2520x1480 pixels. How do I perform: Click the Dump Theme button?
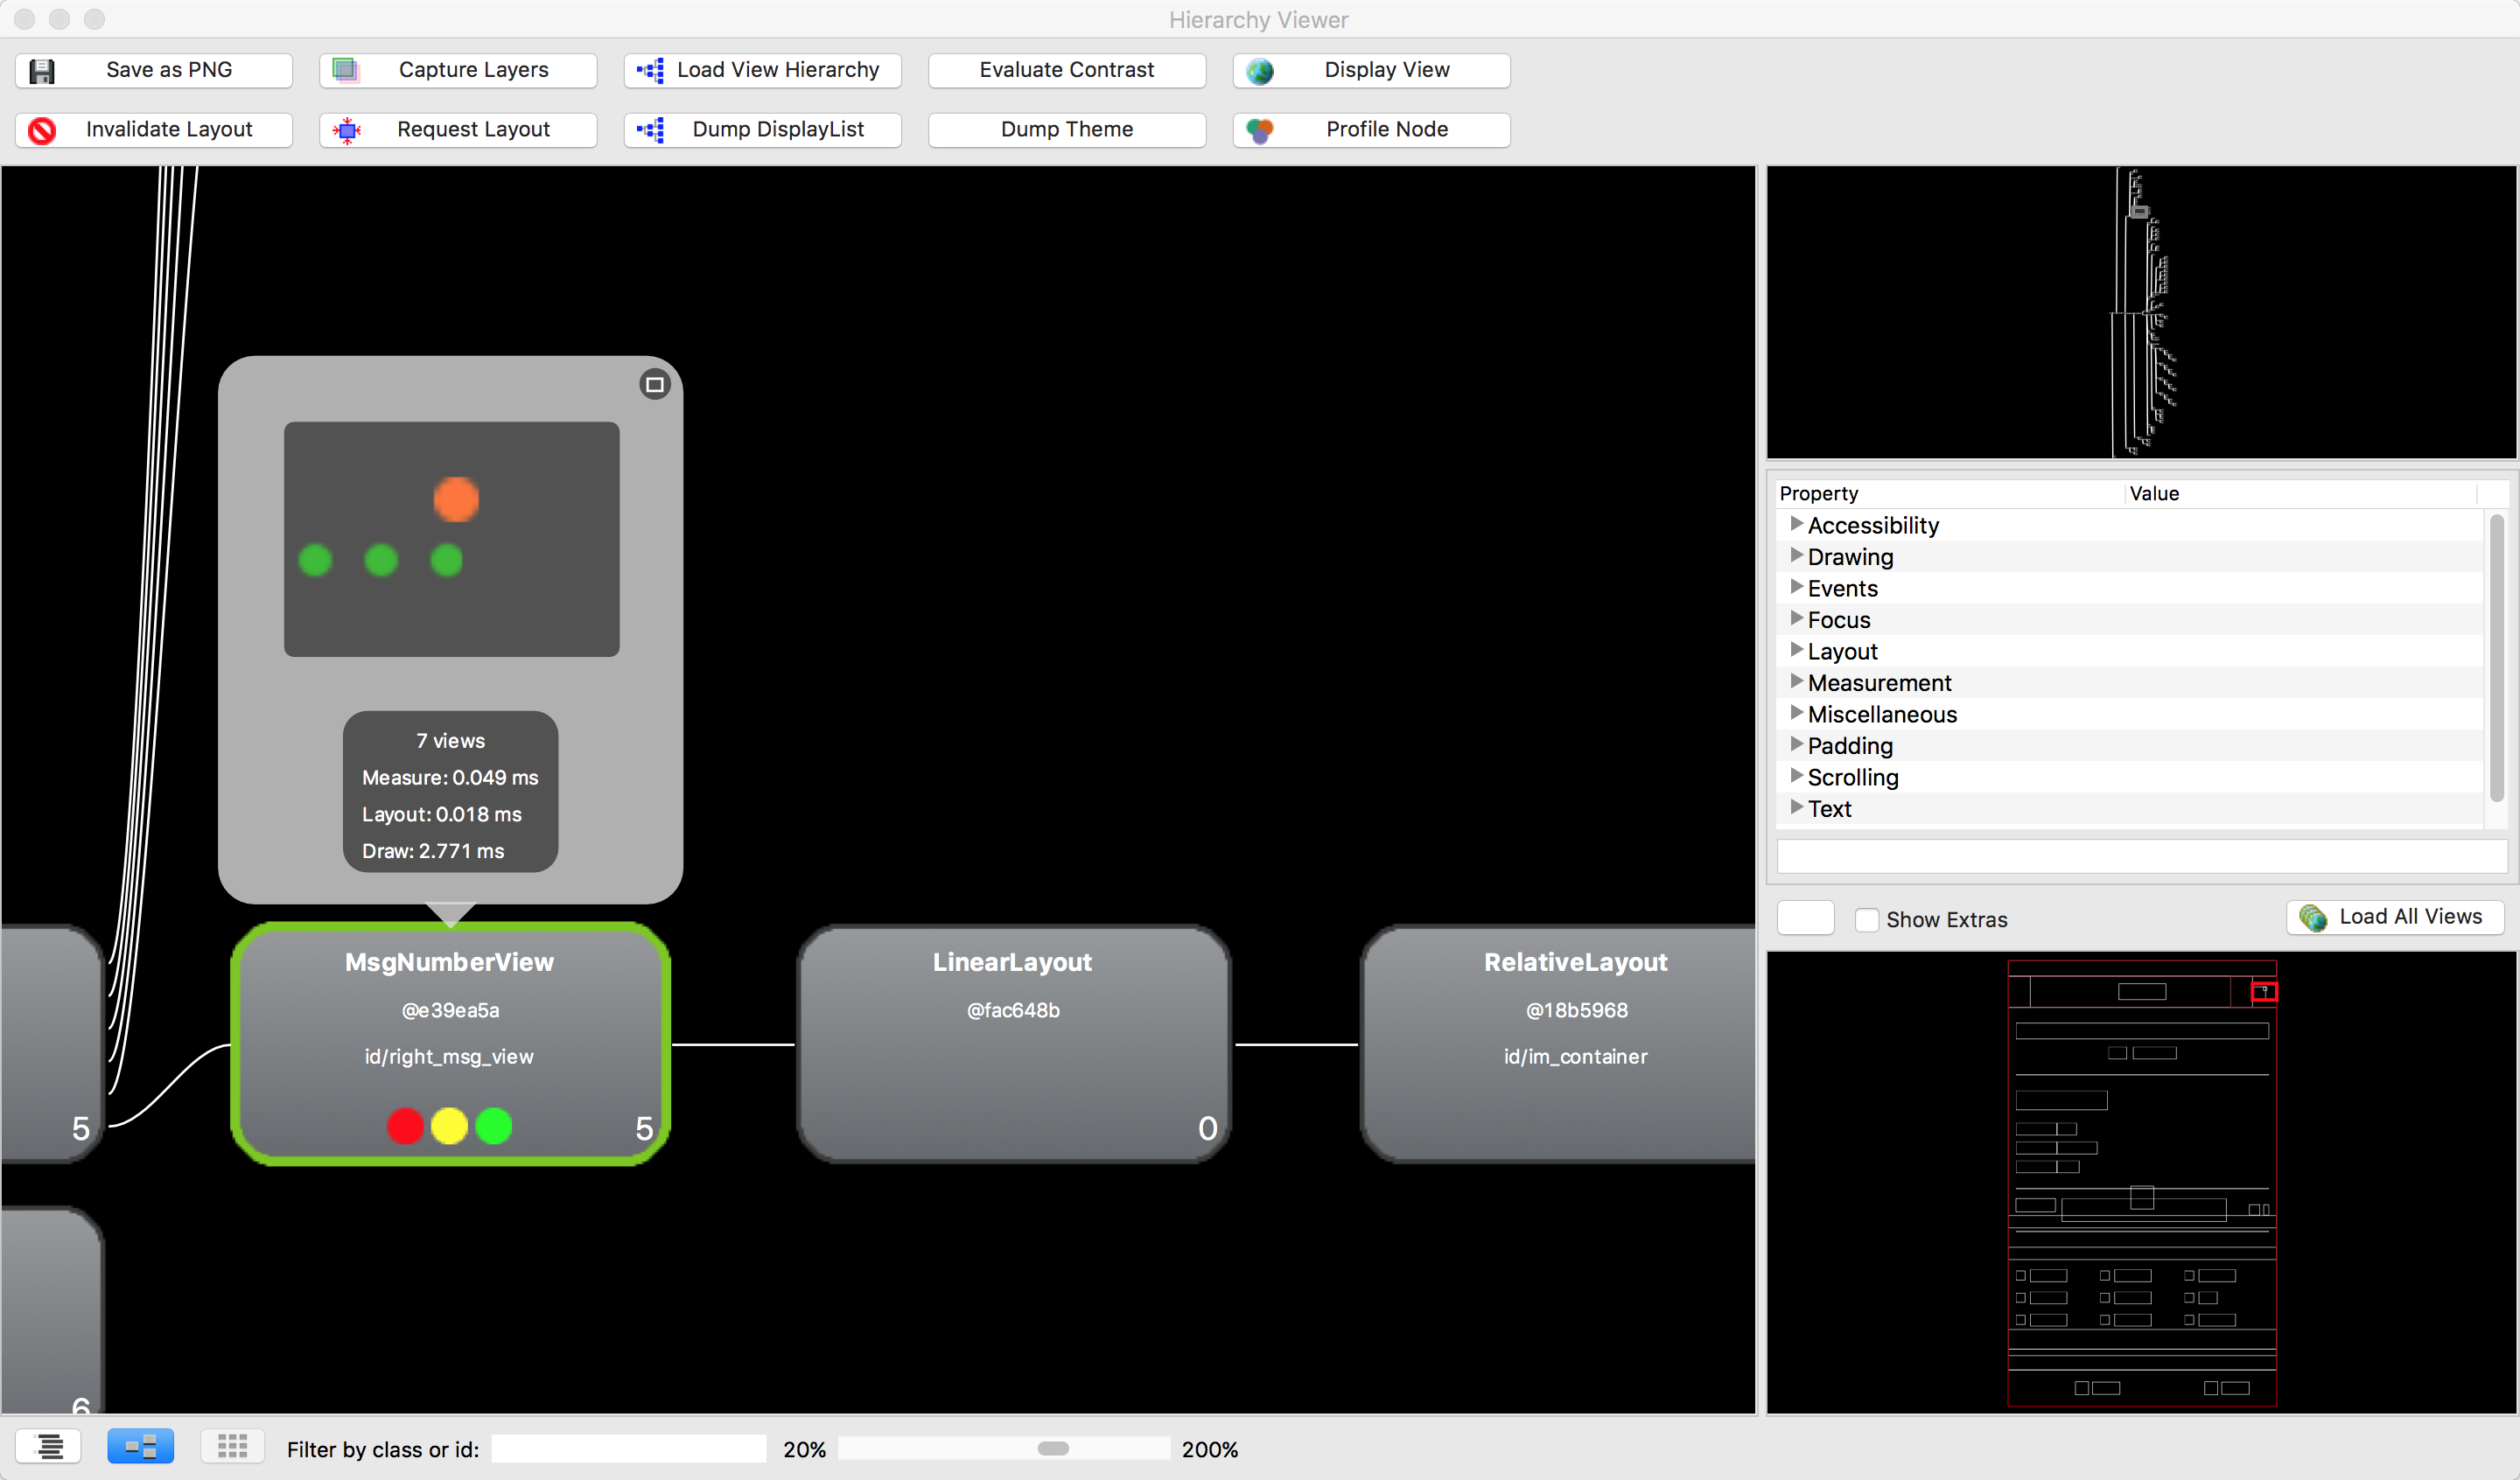pos(1066,130)
